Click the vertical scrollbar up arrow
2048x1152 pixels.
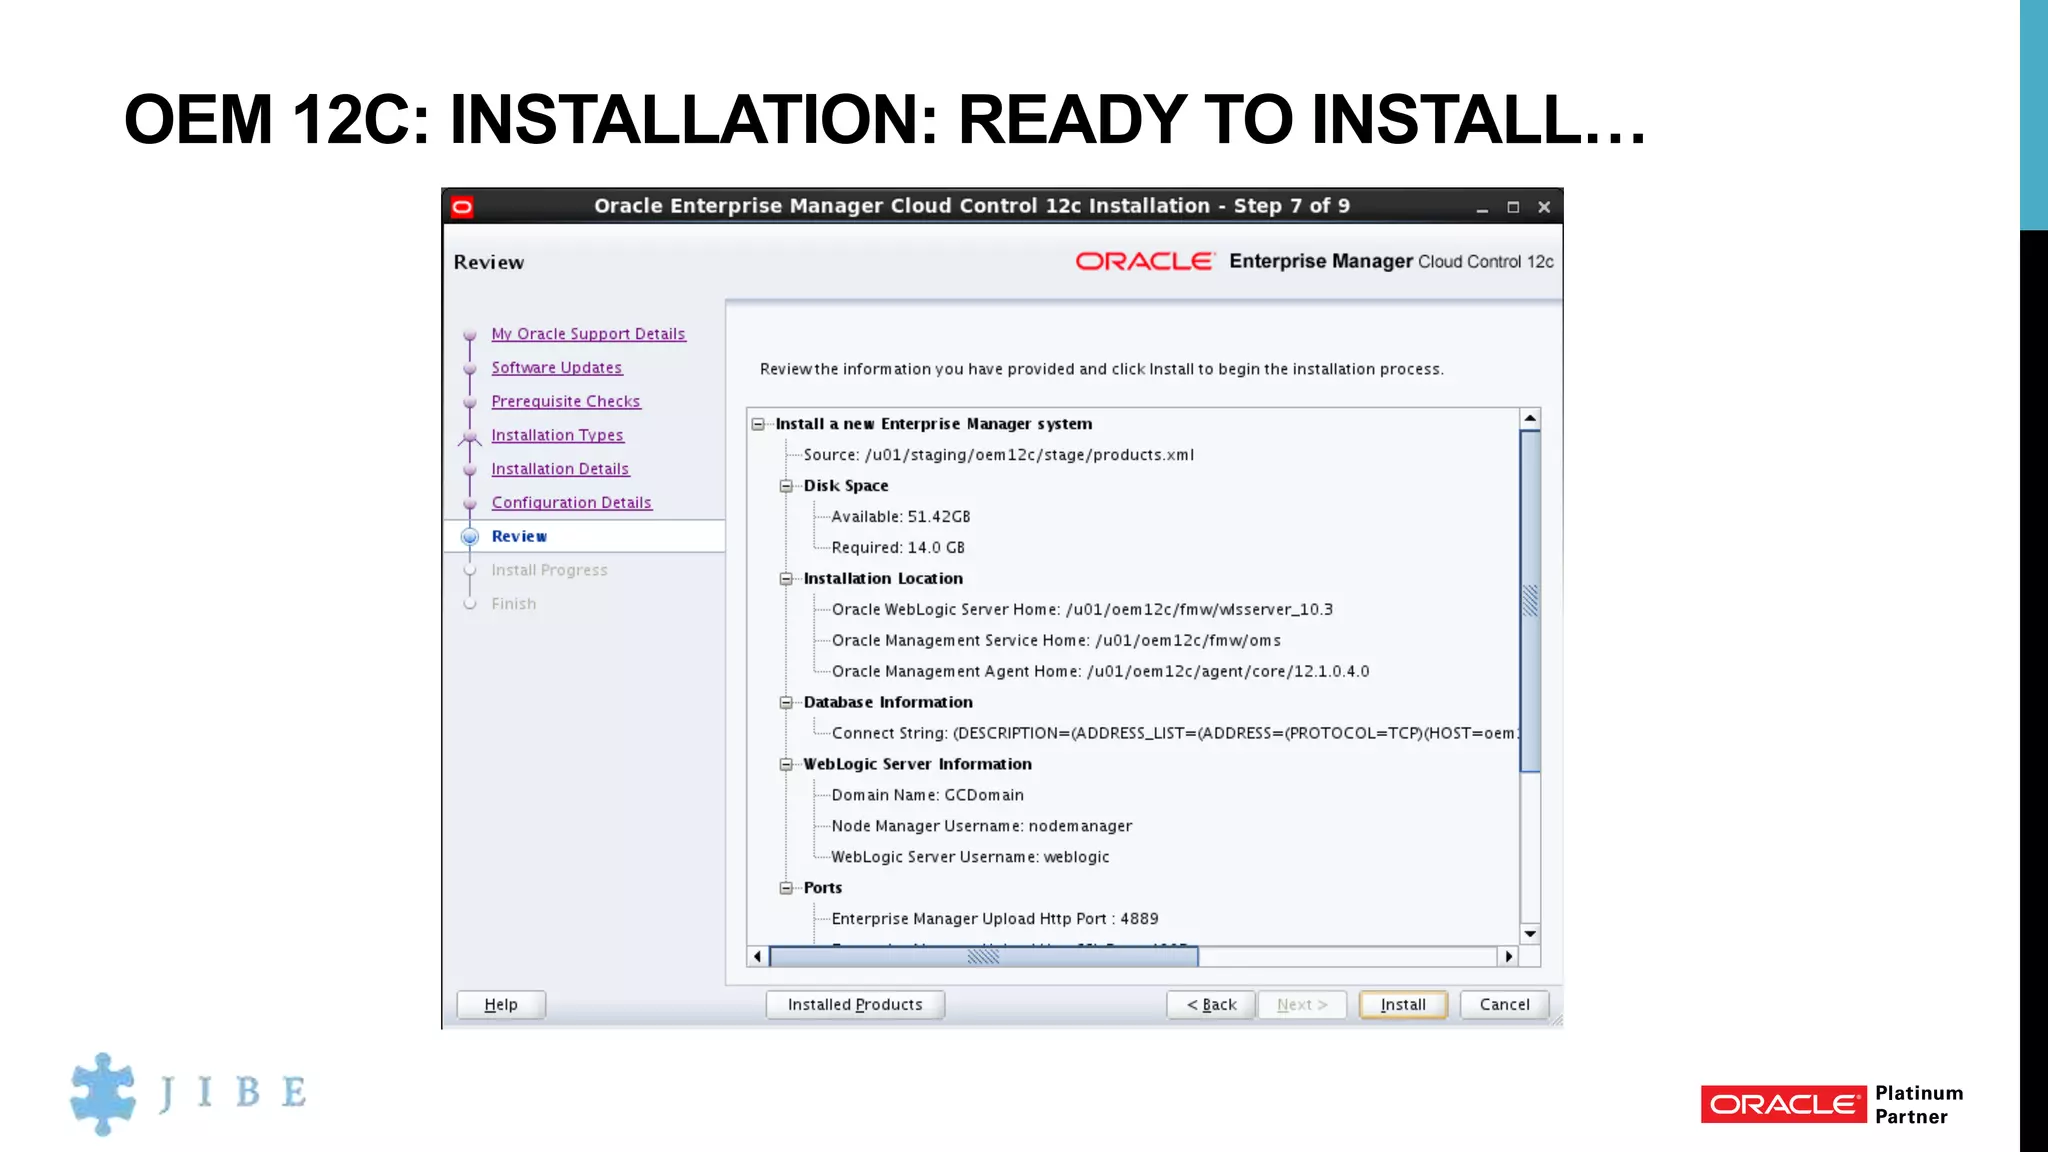1530,418
